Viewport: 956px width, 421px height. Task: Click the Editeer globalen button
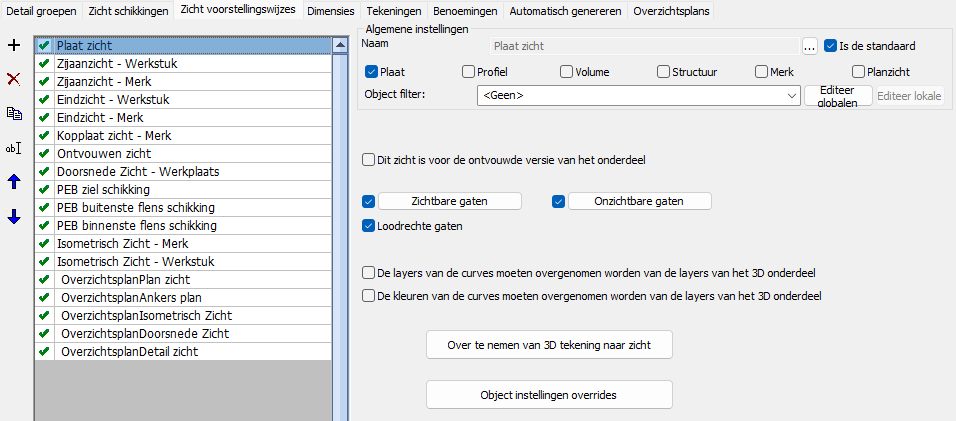click(838, 96)
